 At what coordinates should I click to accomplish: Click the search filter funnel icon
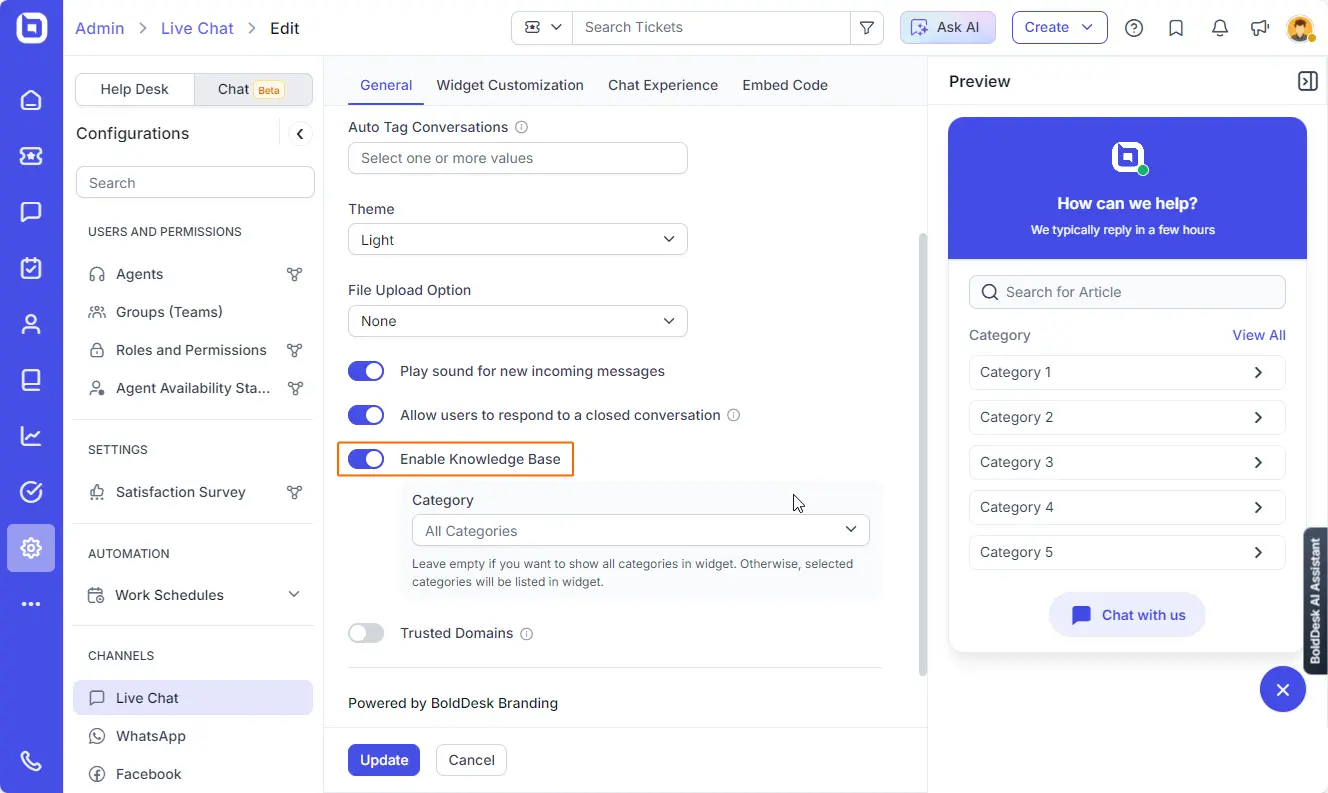(x=867, y=28)
